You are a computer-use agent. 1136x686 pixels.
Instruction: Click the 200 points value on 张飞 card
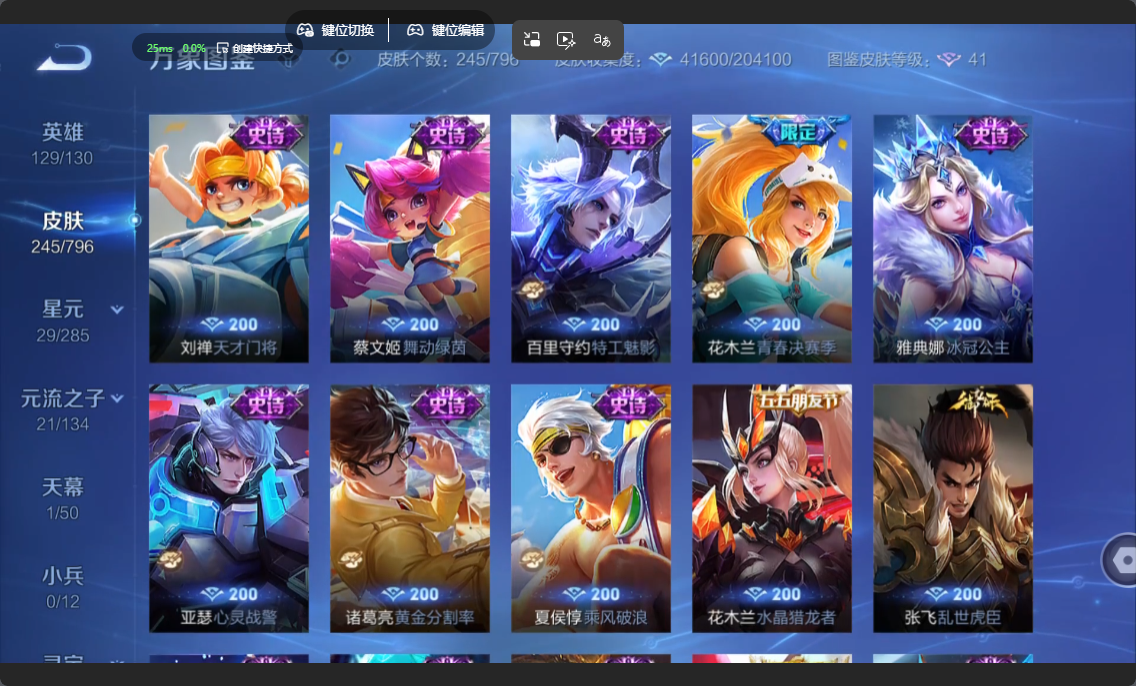(967, 594)
